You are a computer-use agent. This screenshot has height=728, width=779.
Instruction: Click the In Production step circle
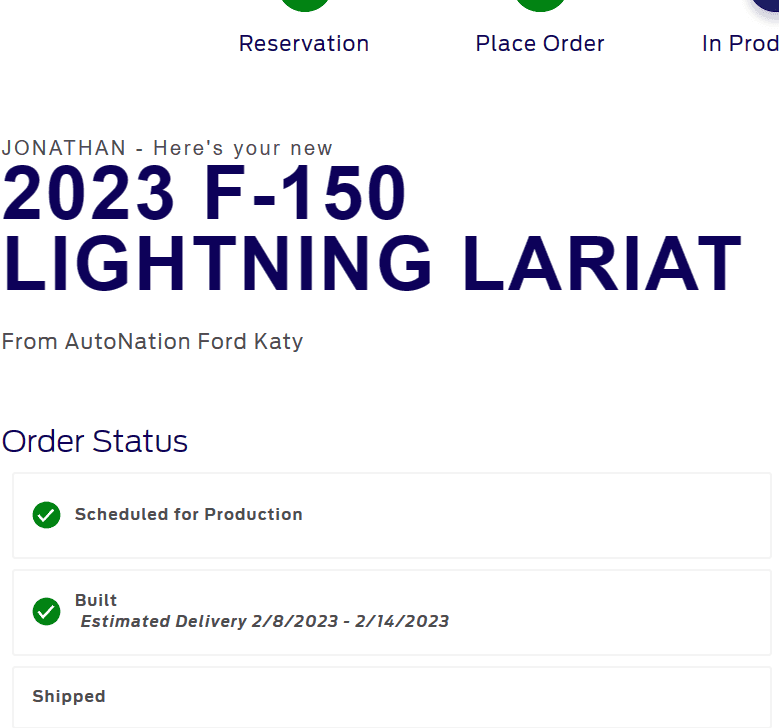coord(768,4)
